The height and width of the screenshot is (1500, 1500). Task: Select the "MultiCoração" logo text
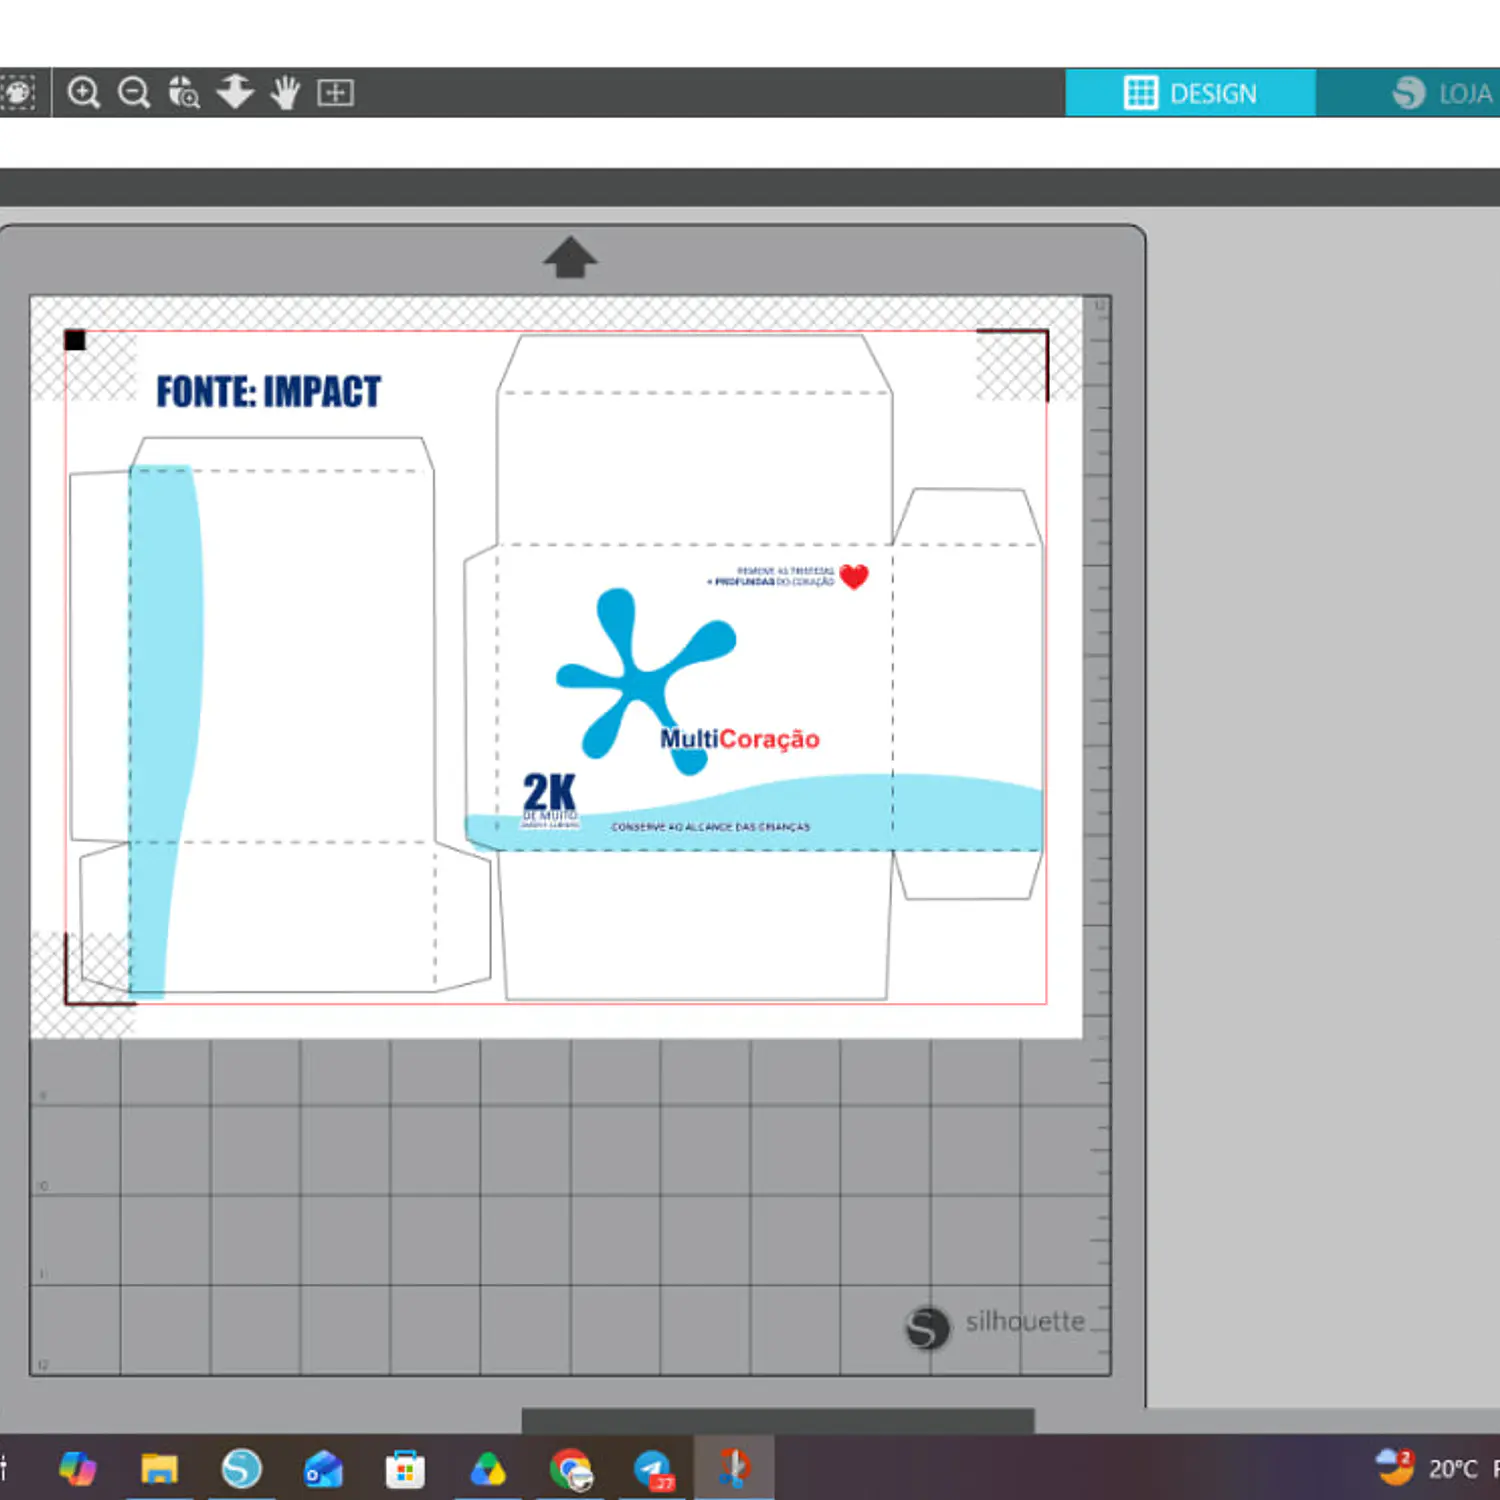pyautogui.click(x=739, y=739)
